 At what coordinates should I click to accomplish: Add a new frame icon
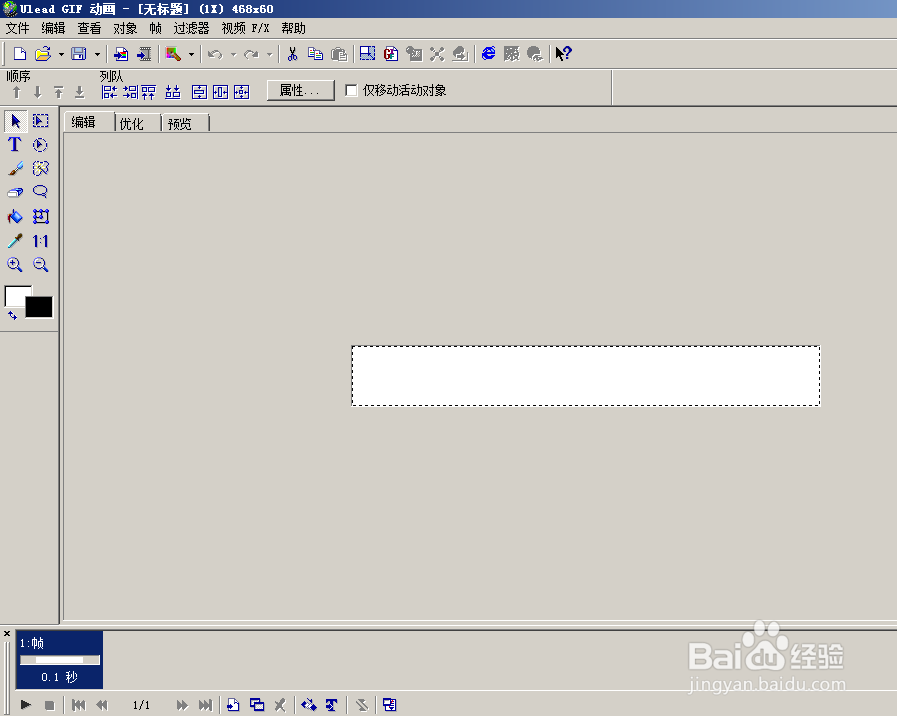[x=233, y=705]
